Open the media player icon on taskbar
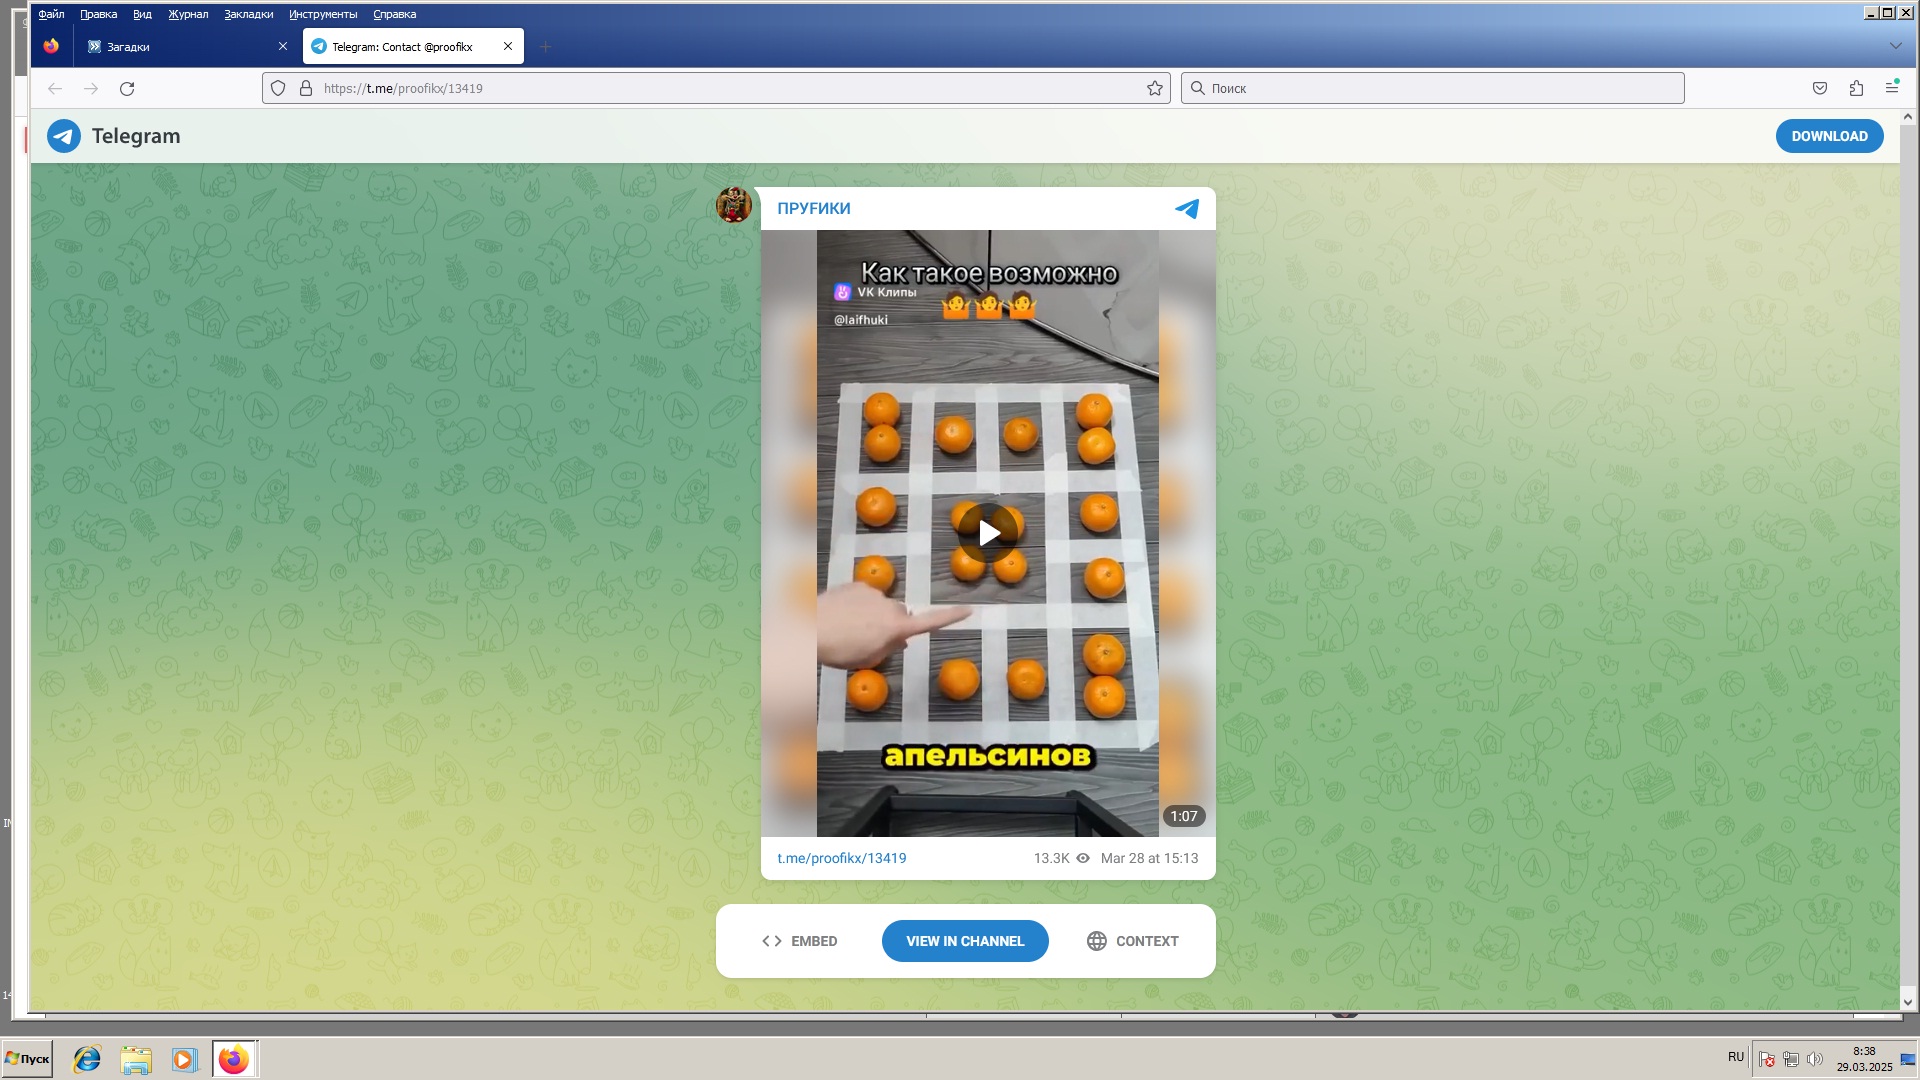 184,1059
